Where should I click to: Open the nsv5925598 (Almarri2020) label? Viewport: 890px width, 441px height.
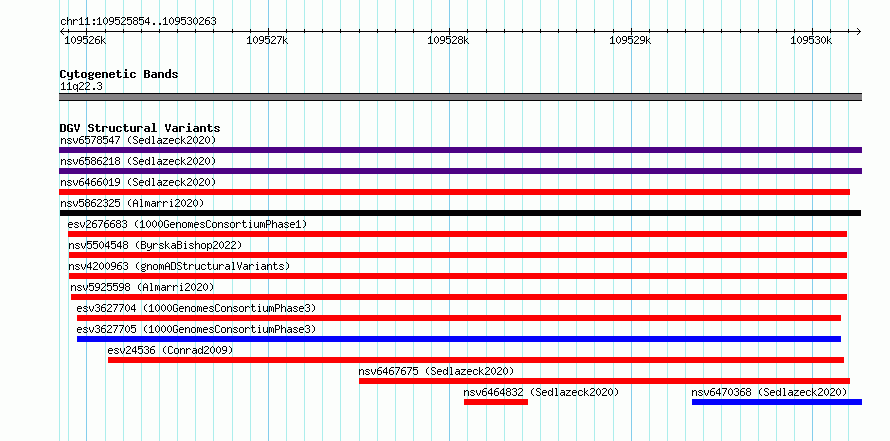pyautogui.click(x=142, y=287)
